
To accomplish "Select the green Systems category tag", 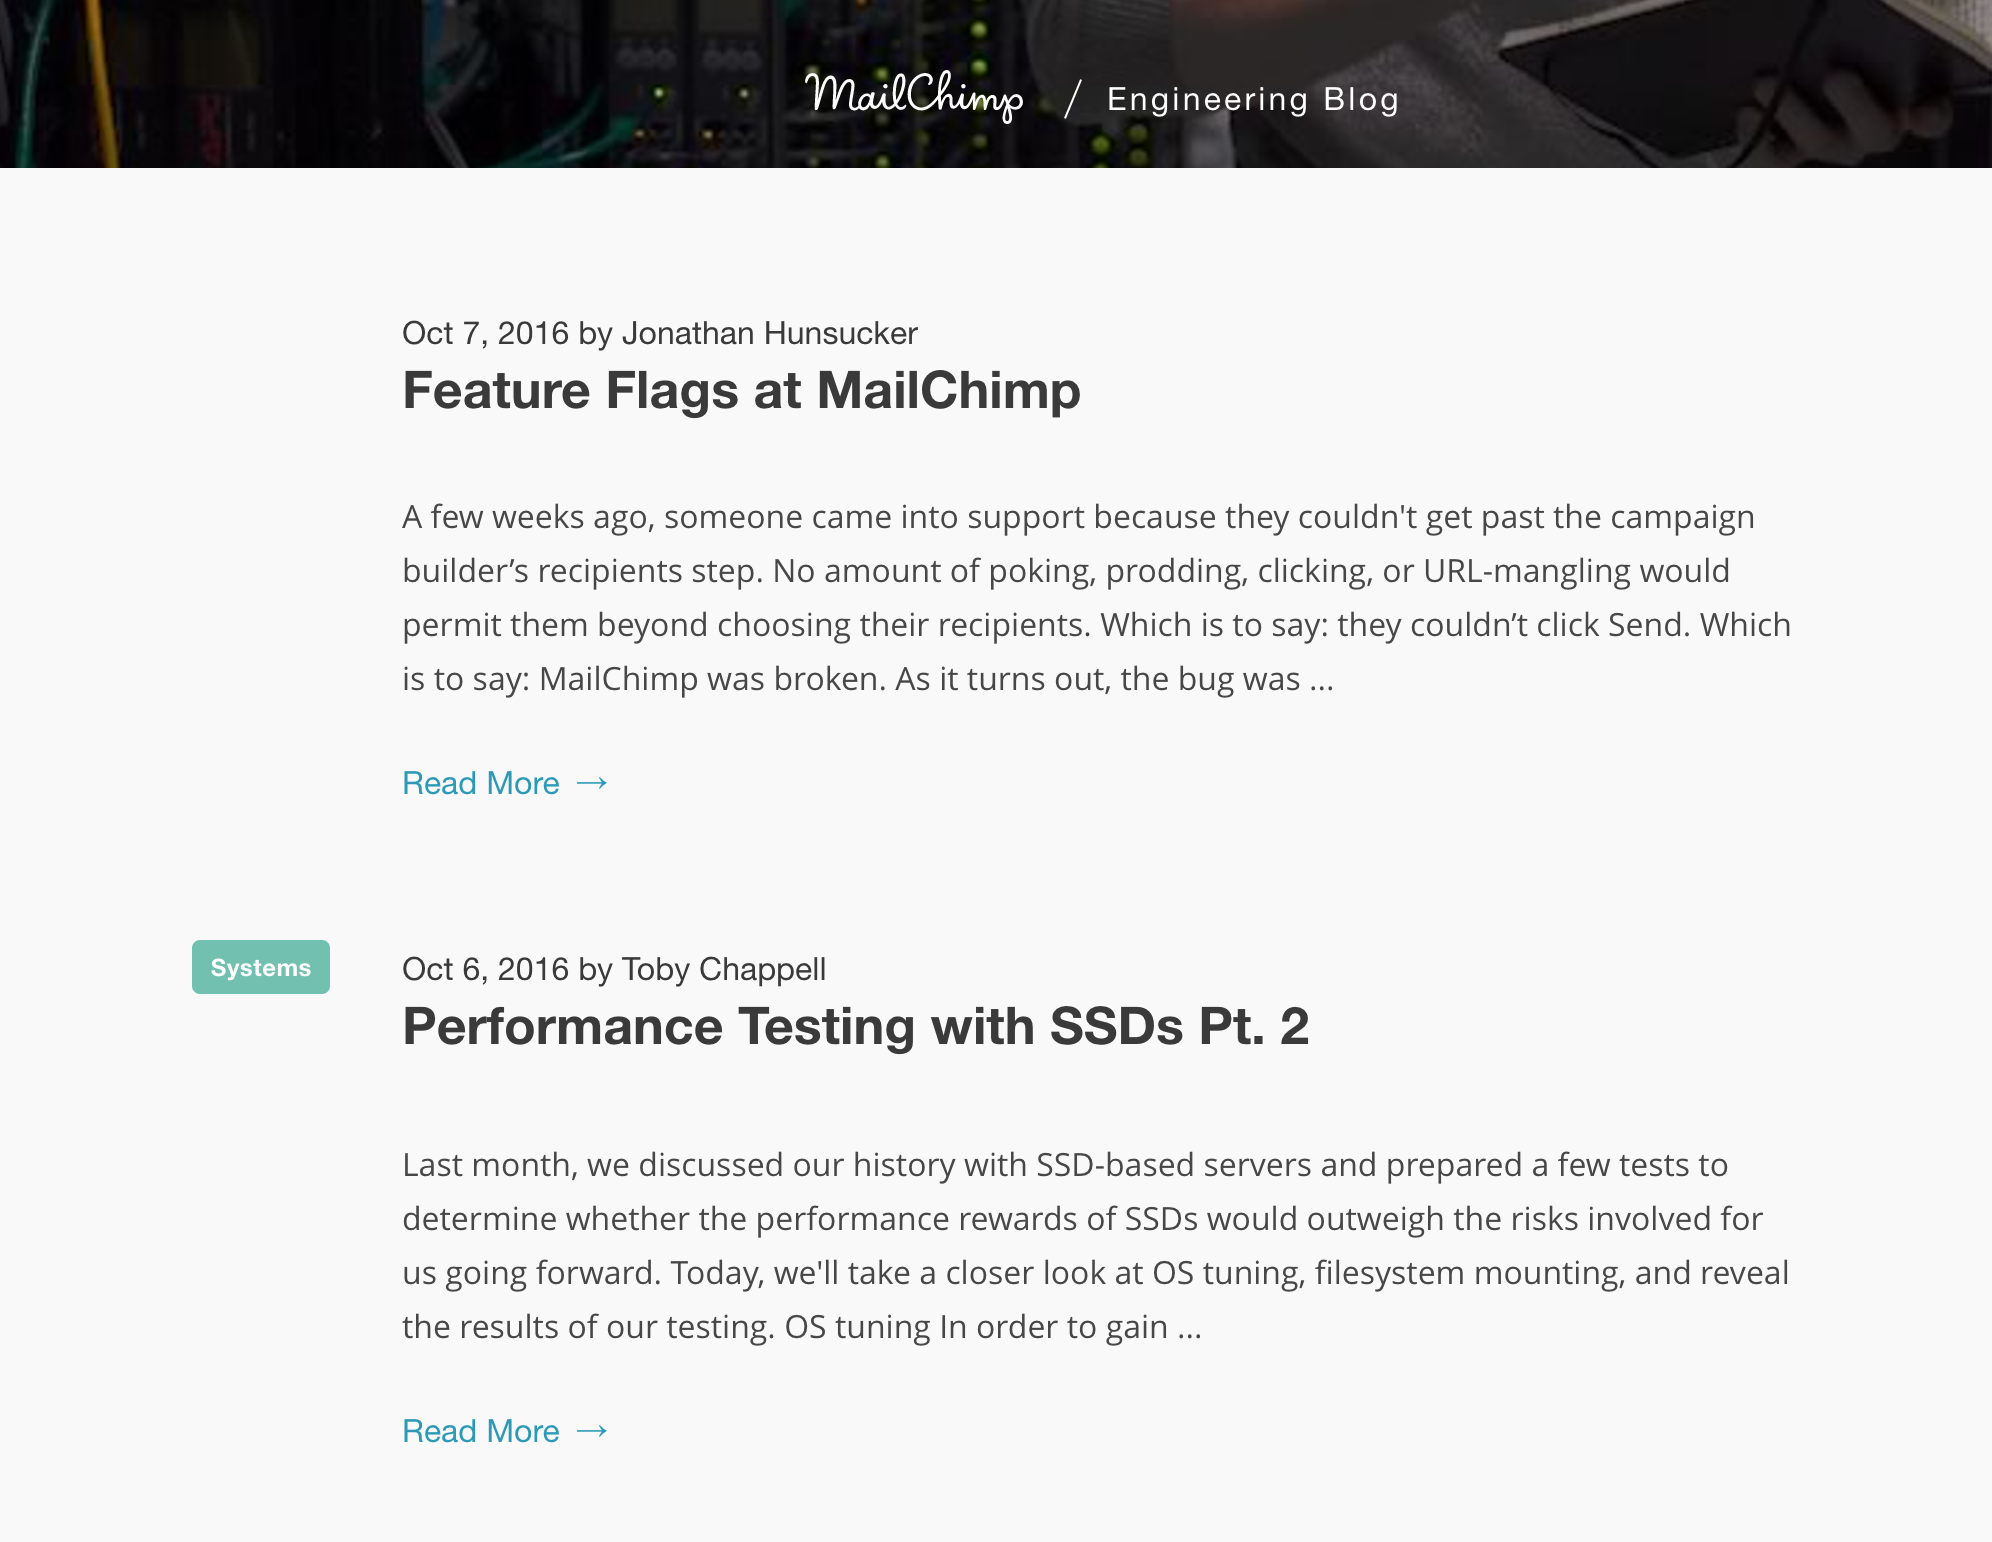I will tap(261, 967).
